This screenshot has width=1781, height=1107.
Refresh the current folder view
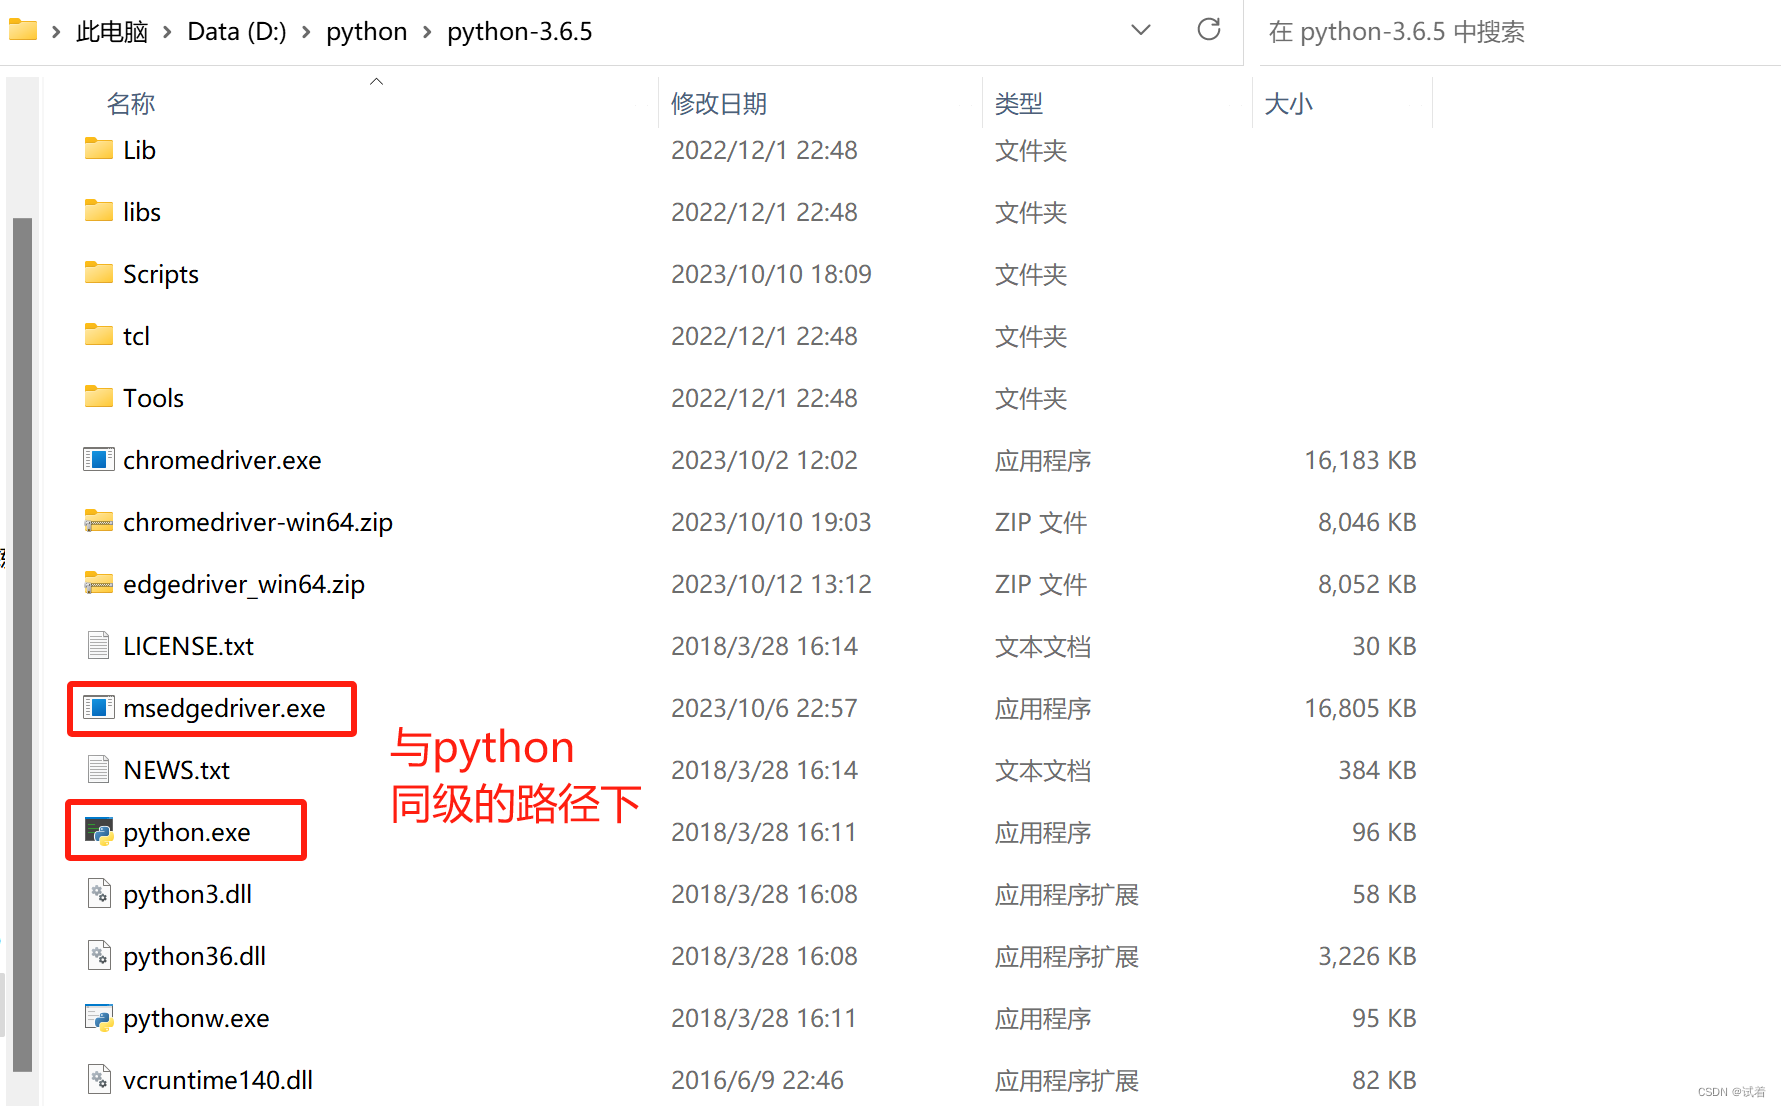[x=1208, y=31]
